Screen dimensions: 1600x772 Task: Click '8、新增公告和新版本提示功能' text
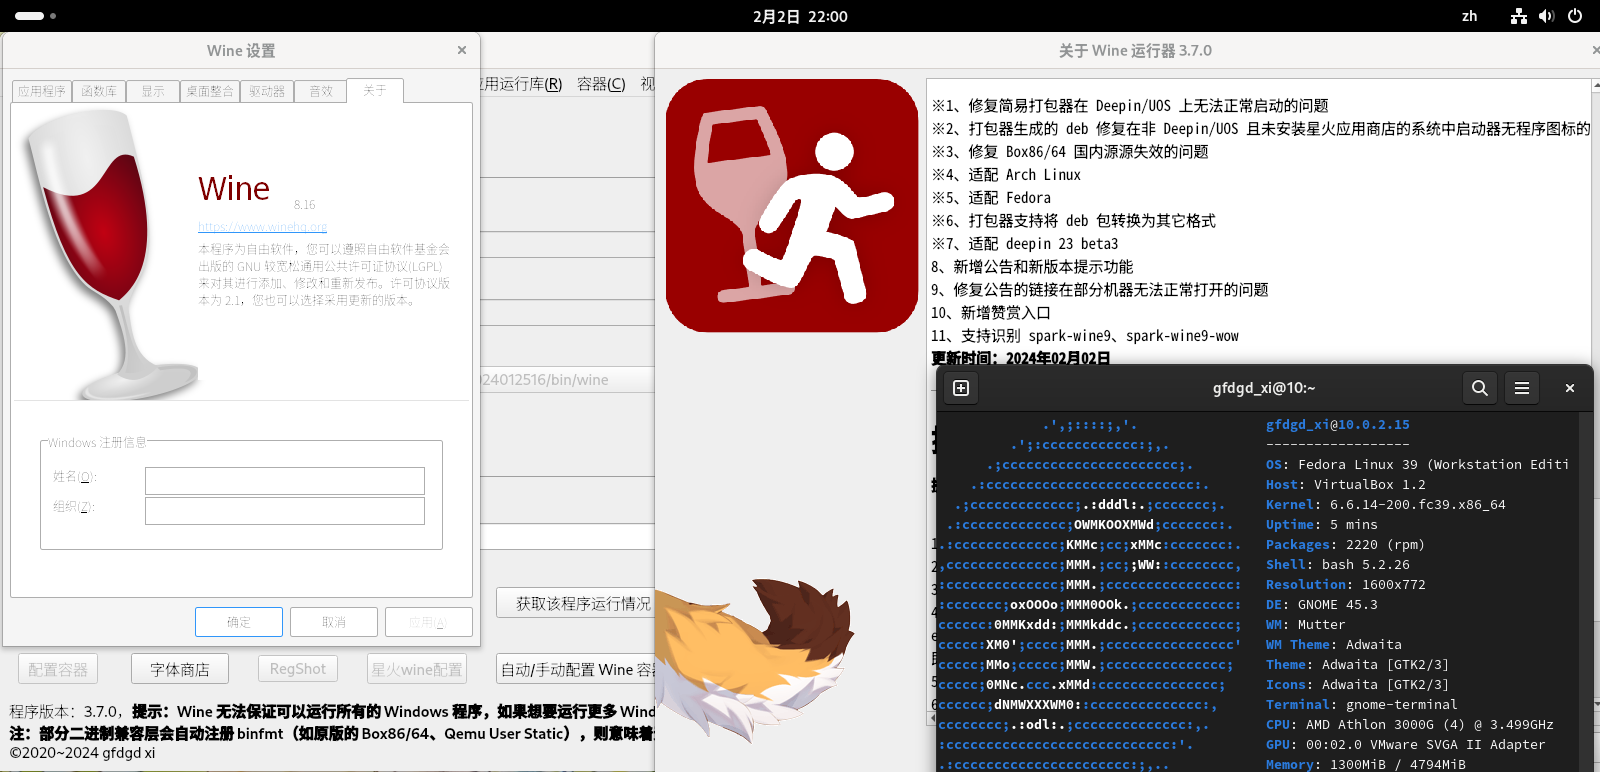1032,267
